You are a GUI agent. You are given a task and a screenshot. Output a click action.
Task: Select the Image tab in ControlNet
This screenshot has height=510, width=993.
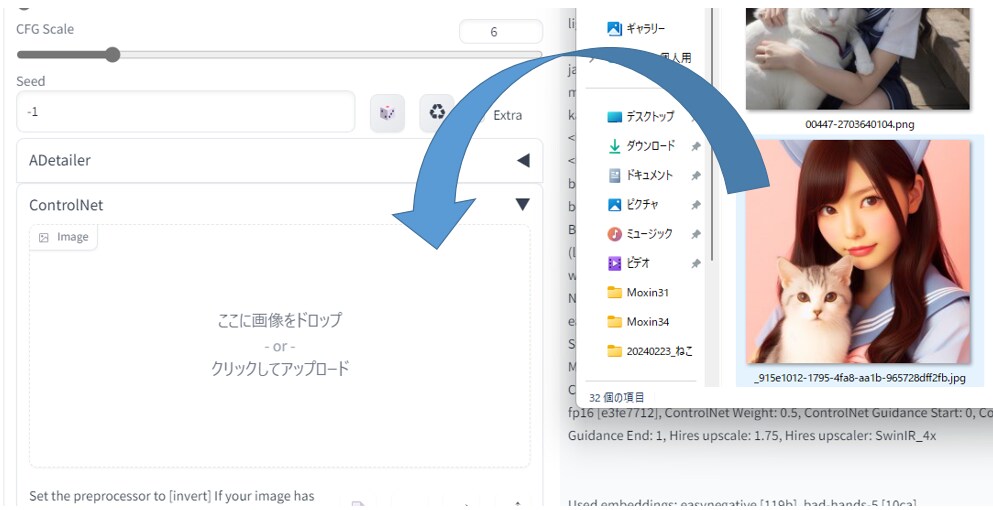64,237
